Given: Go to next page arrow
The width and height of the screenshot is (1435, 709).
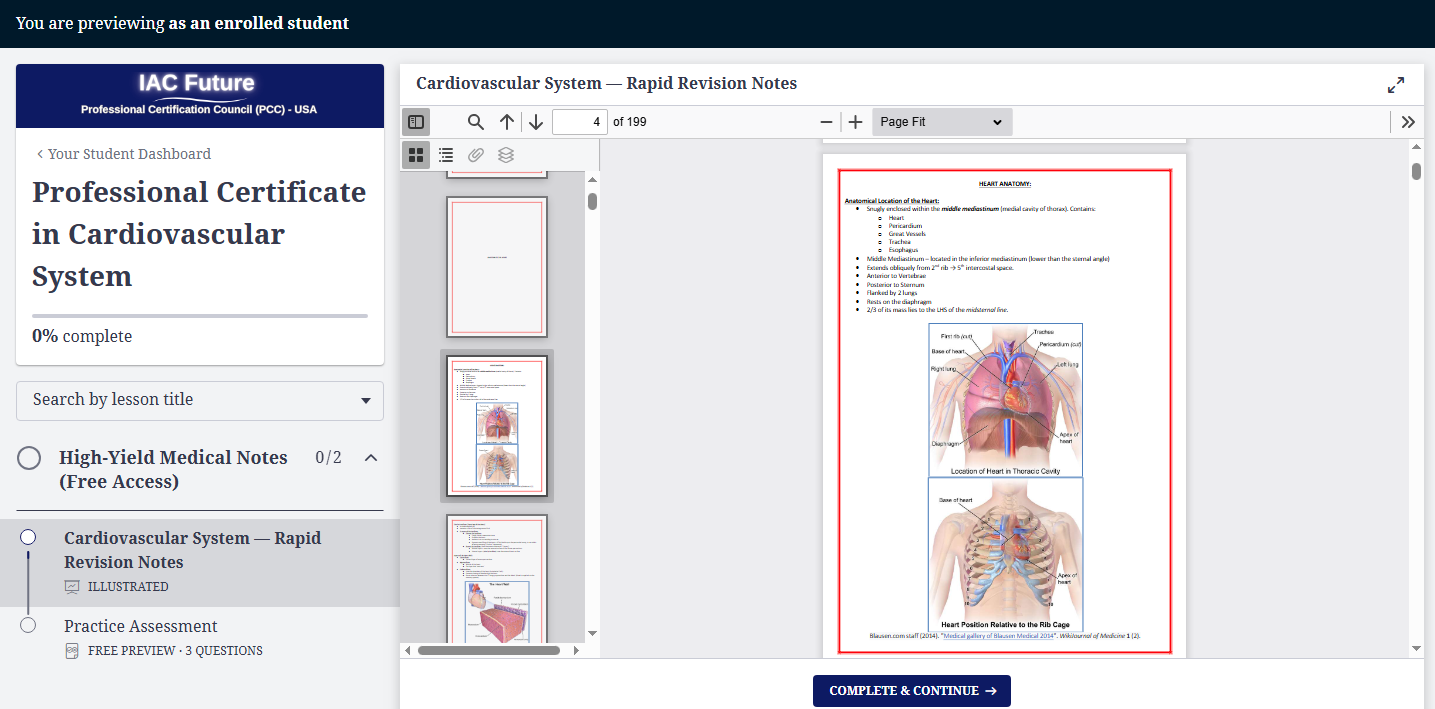Looking at the screenshot, I should [536, 122].
